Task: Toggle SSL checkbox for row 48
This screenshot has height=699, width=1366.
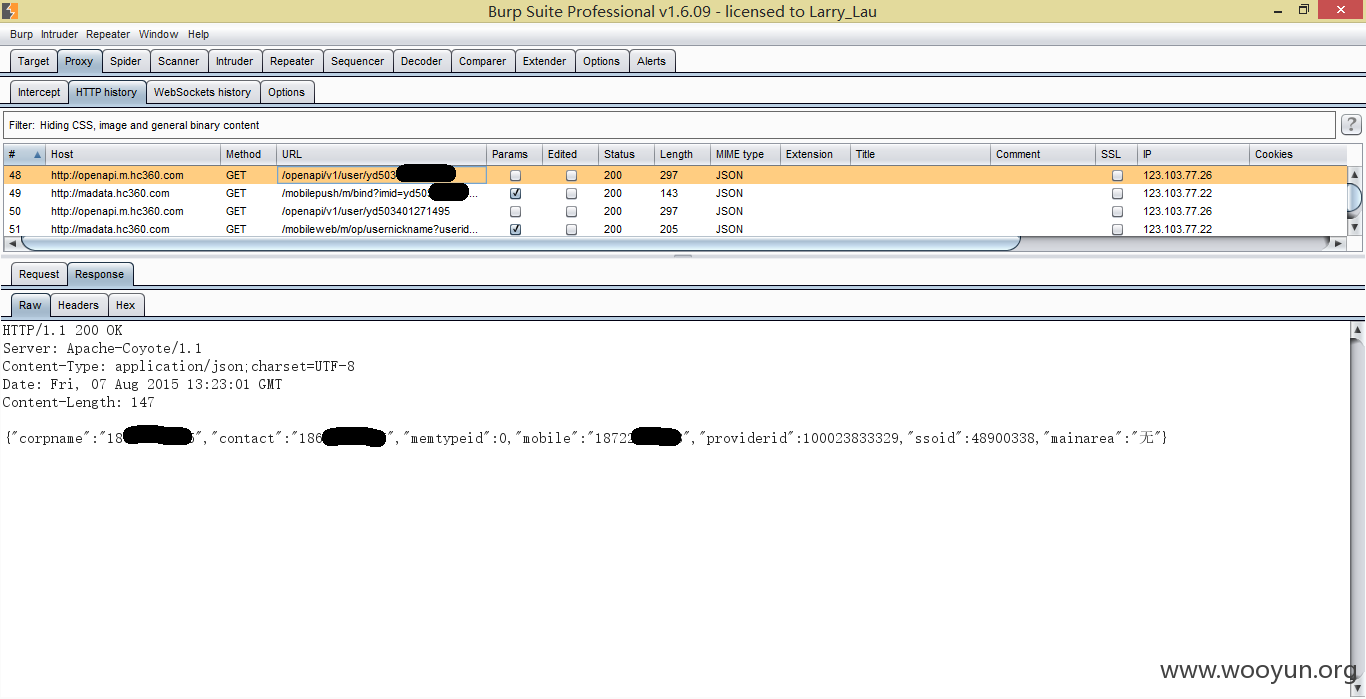Action: tap(1117, 175)
